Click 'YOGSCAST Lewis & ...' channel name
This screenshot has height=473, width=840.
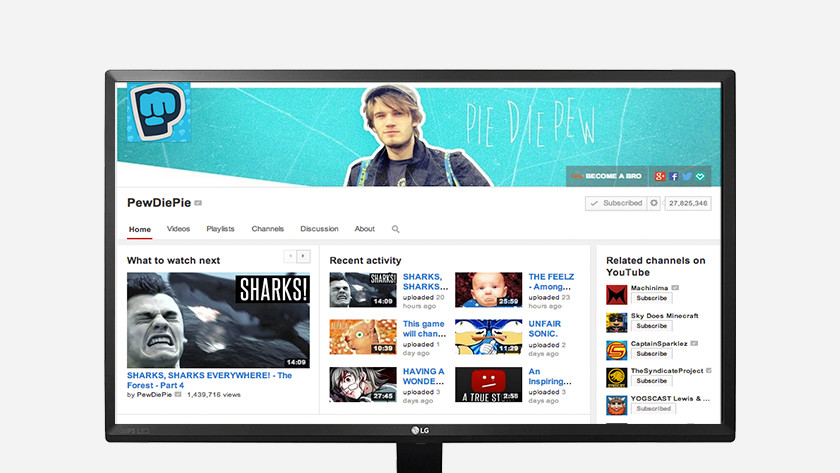click(670, 399)
